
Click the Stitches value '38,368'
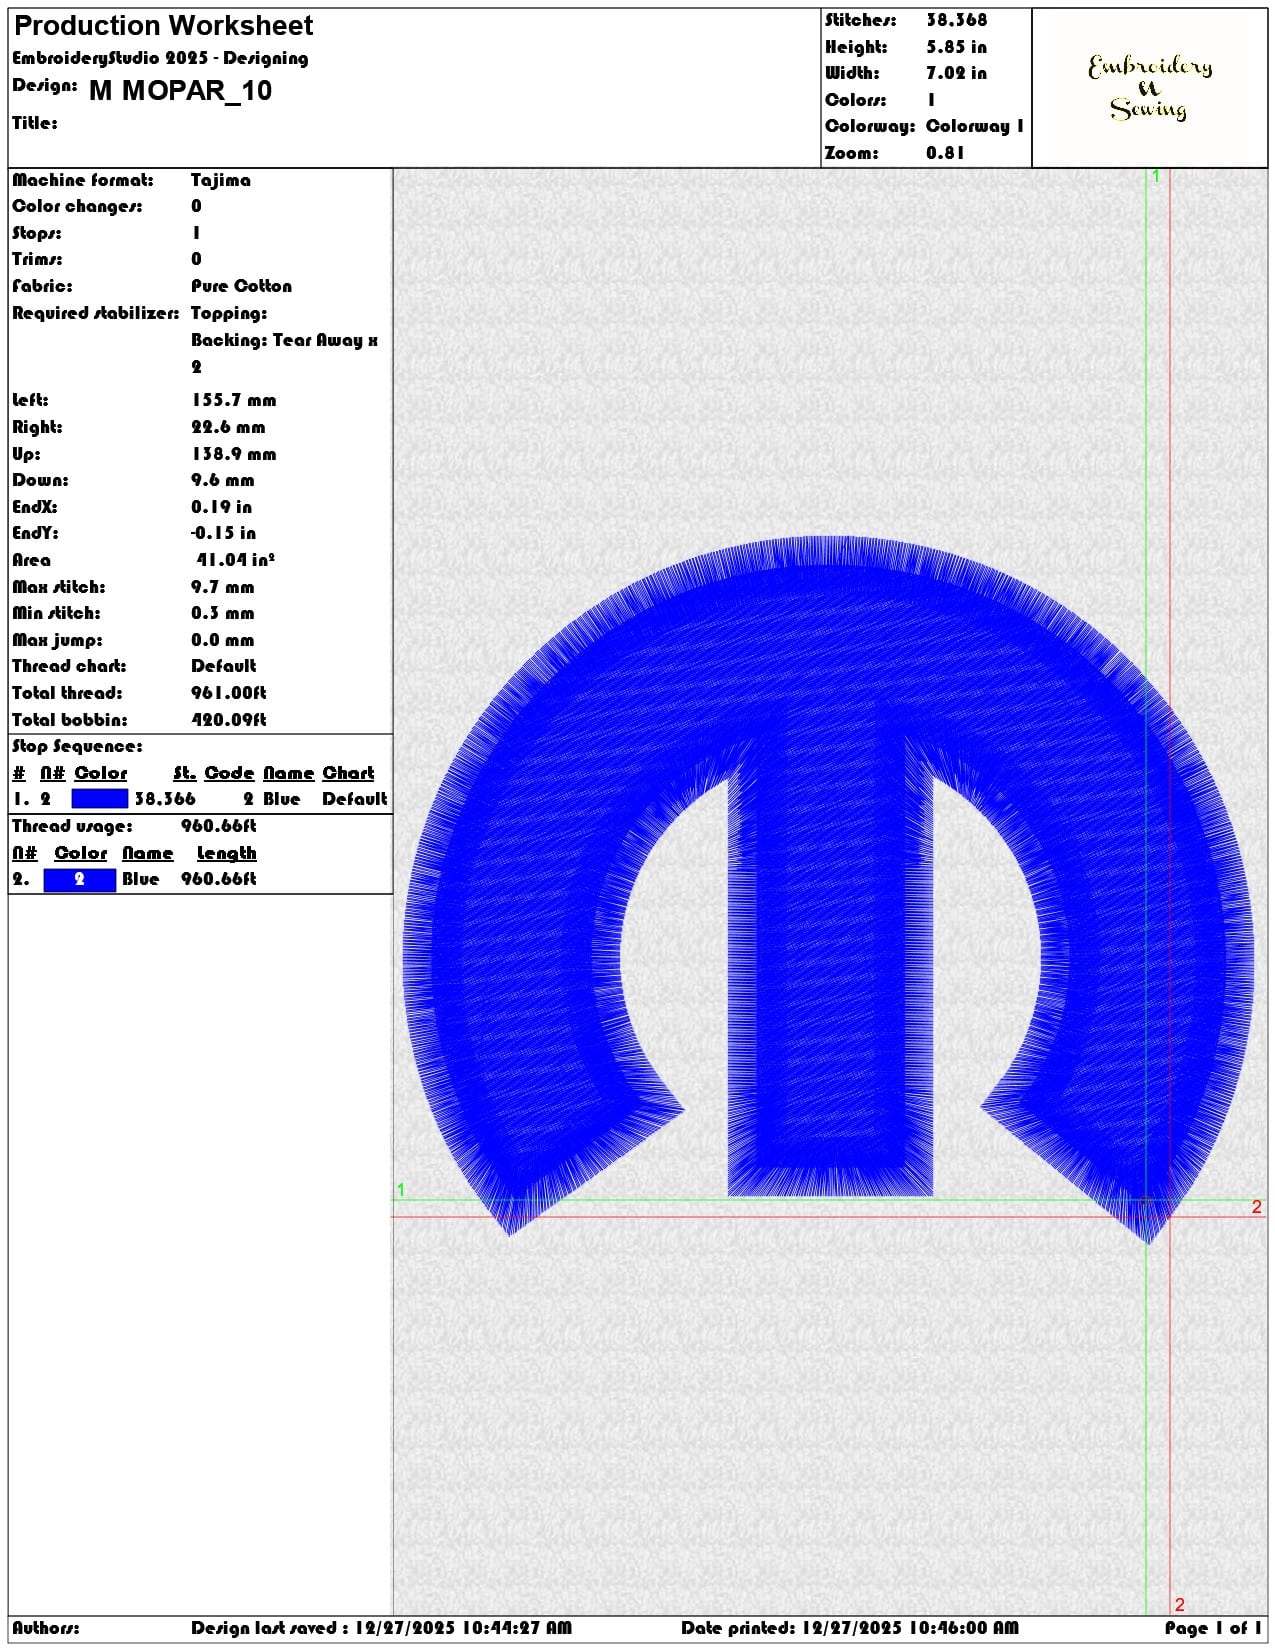956,20
